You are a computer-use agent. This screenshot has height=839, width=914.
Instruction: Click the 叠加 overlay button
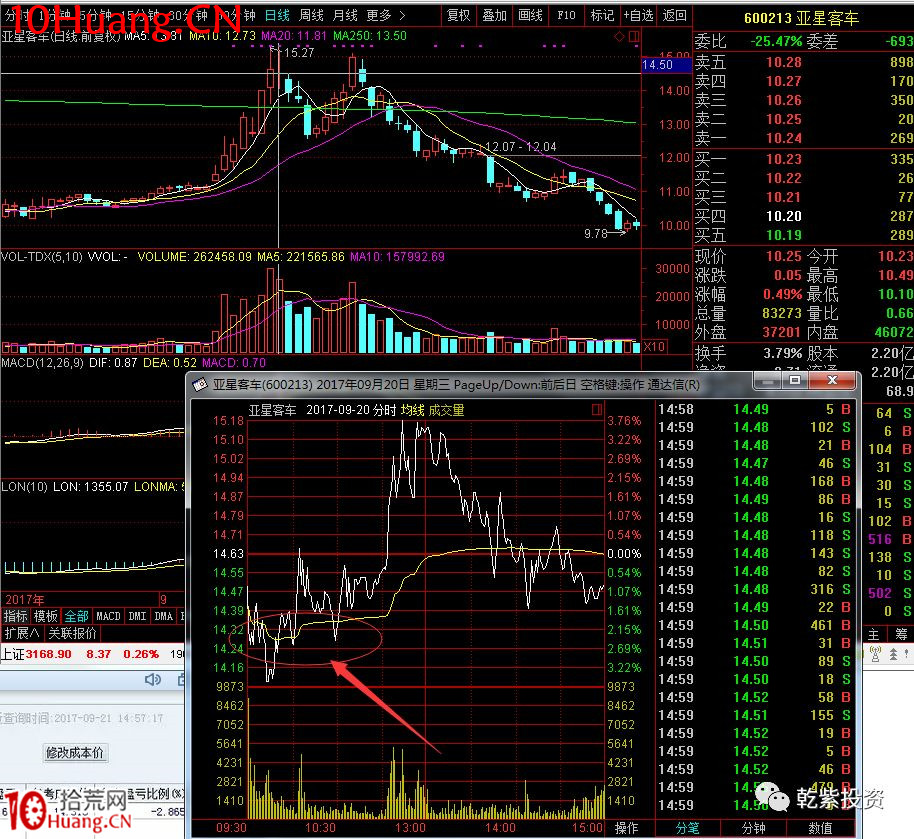[494, 15]
